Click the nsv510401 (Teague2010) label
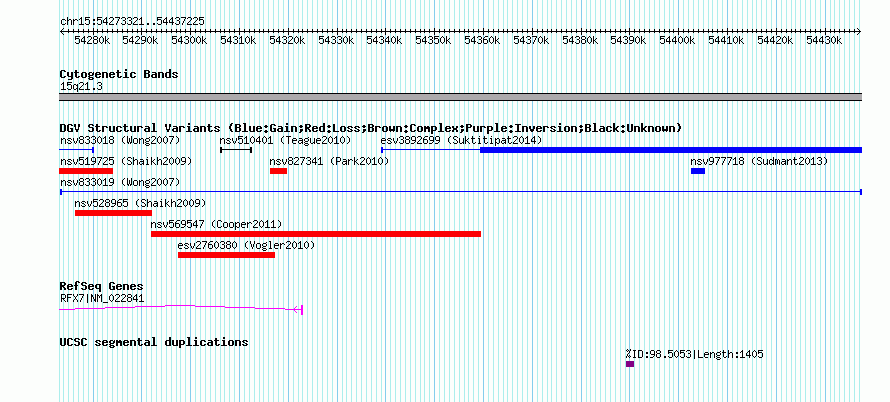This screenshot has width=890, height=402. [285, 140]
